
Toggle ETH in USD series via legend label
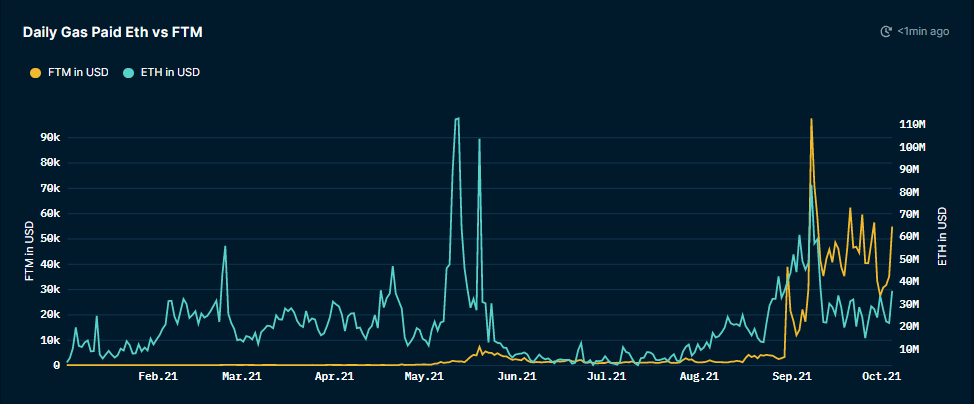point(169,72)
